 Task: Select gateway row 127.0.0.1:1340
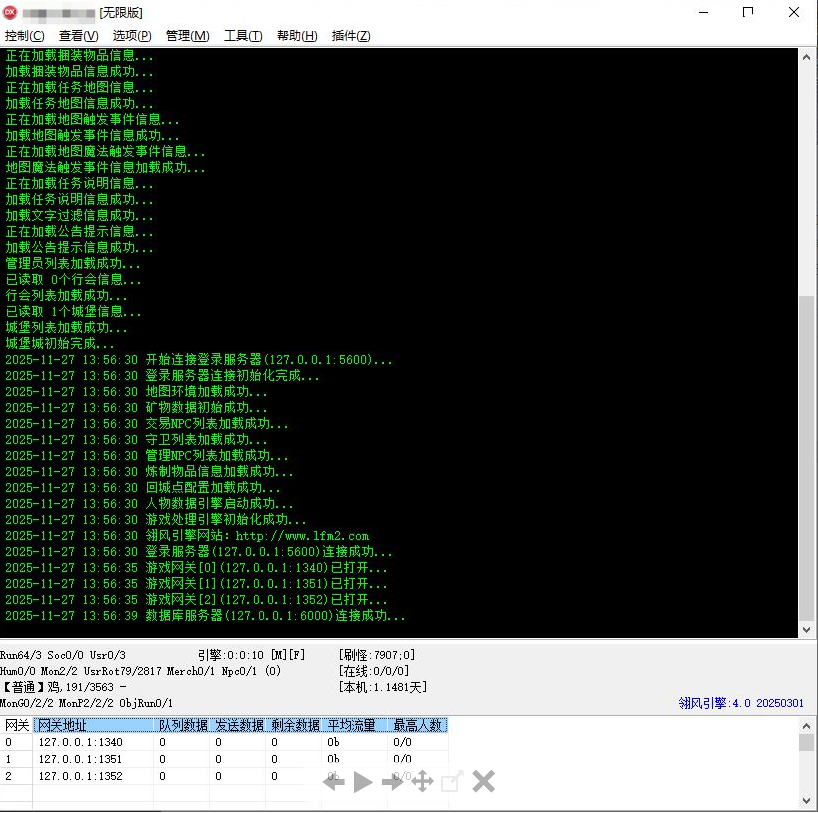[80, 742]
